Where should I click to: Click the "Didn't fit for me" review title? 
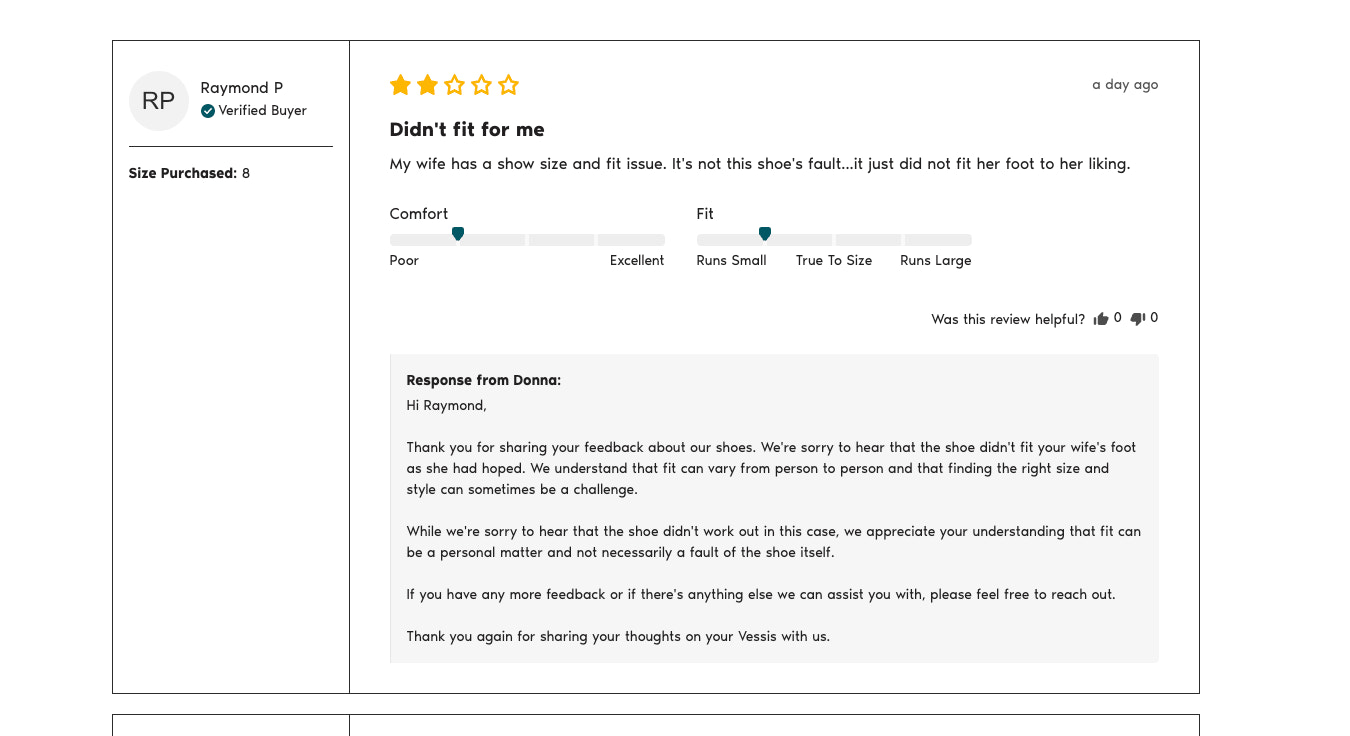(x=467, y=130)
